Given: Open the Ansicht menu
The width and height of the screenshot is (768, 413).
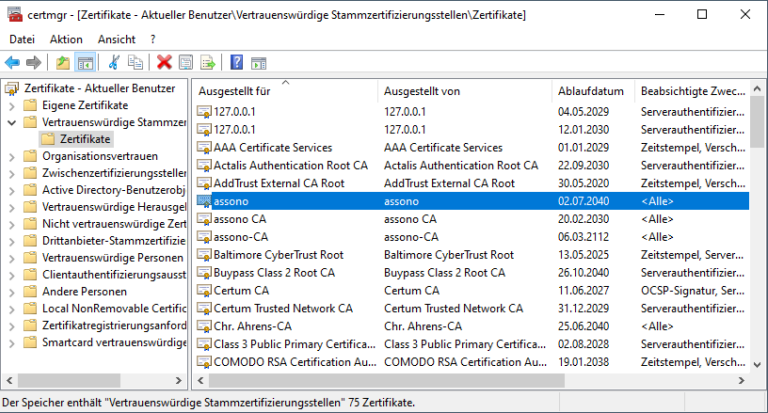Looking at the screenshot, I should [x=117, y=39].
